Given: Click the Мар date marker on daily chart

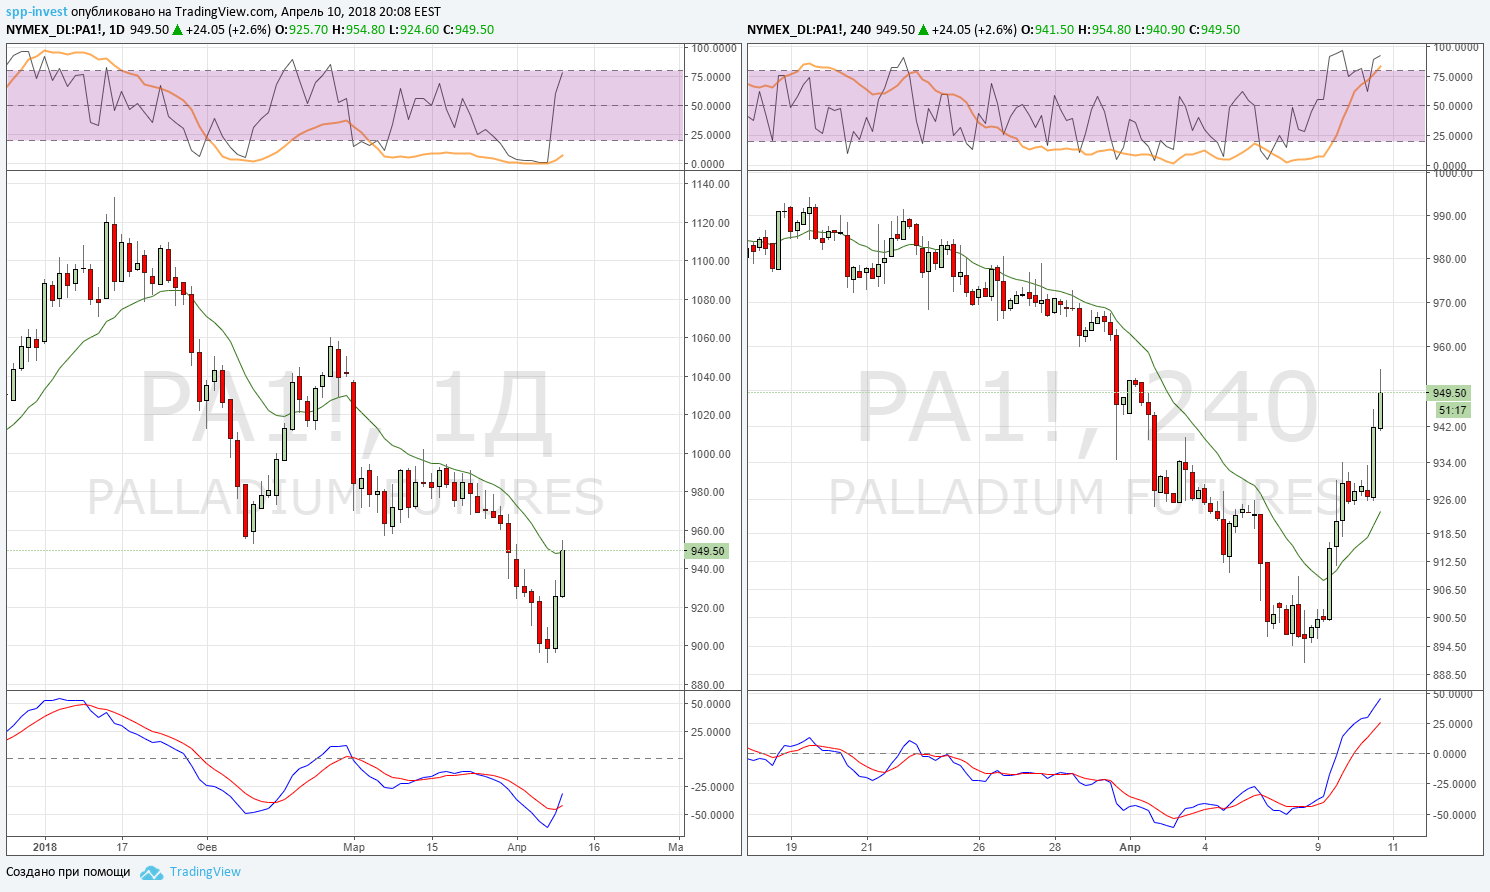Looking at the screenshot, I should click(x=354, y=847).
